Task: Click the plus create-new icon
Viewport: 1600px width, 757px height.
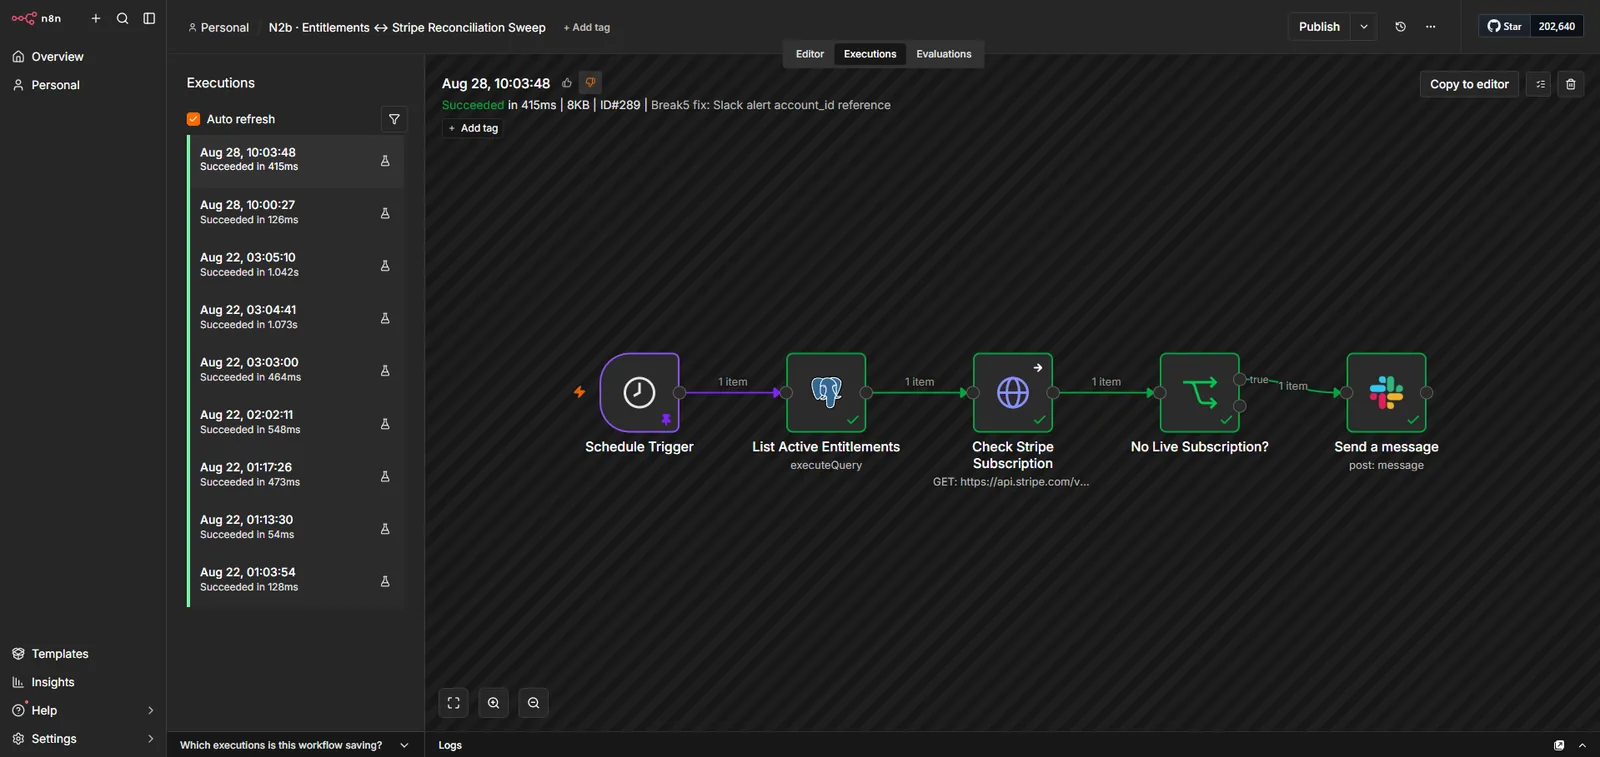Action: pos(96,18)
